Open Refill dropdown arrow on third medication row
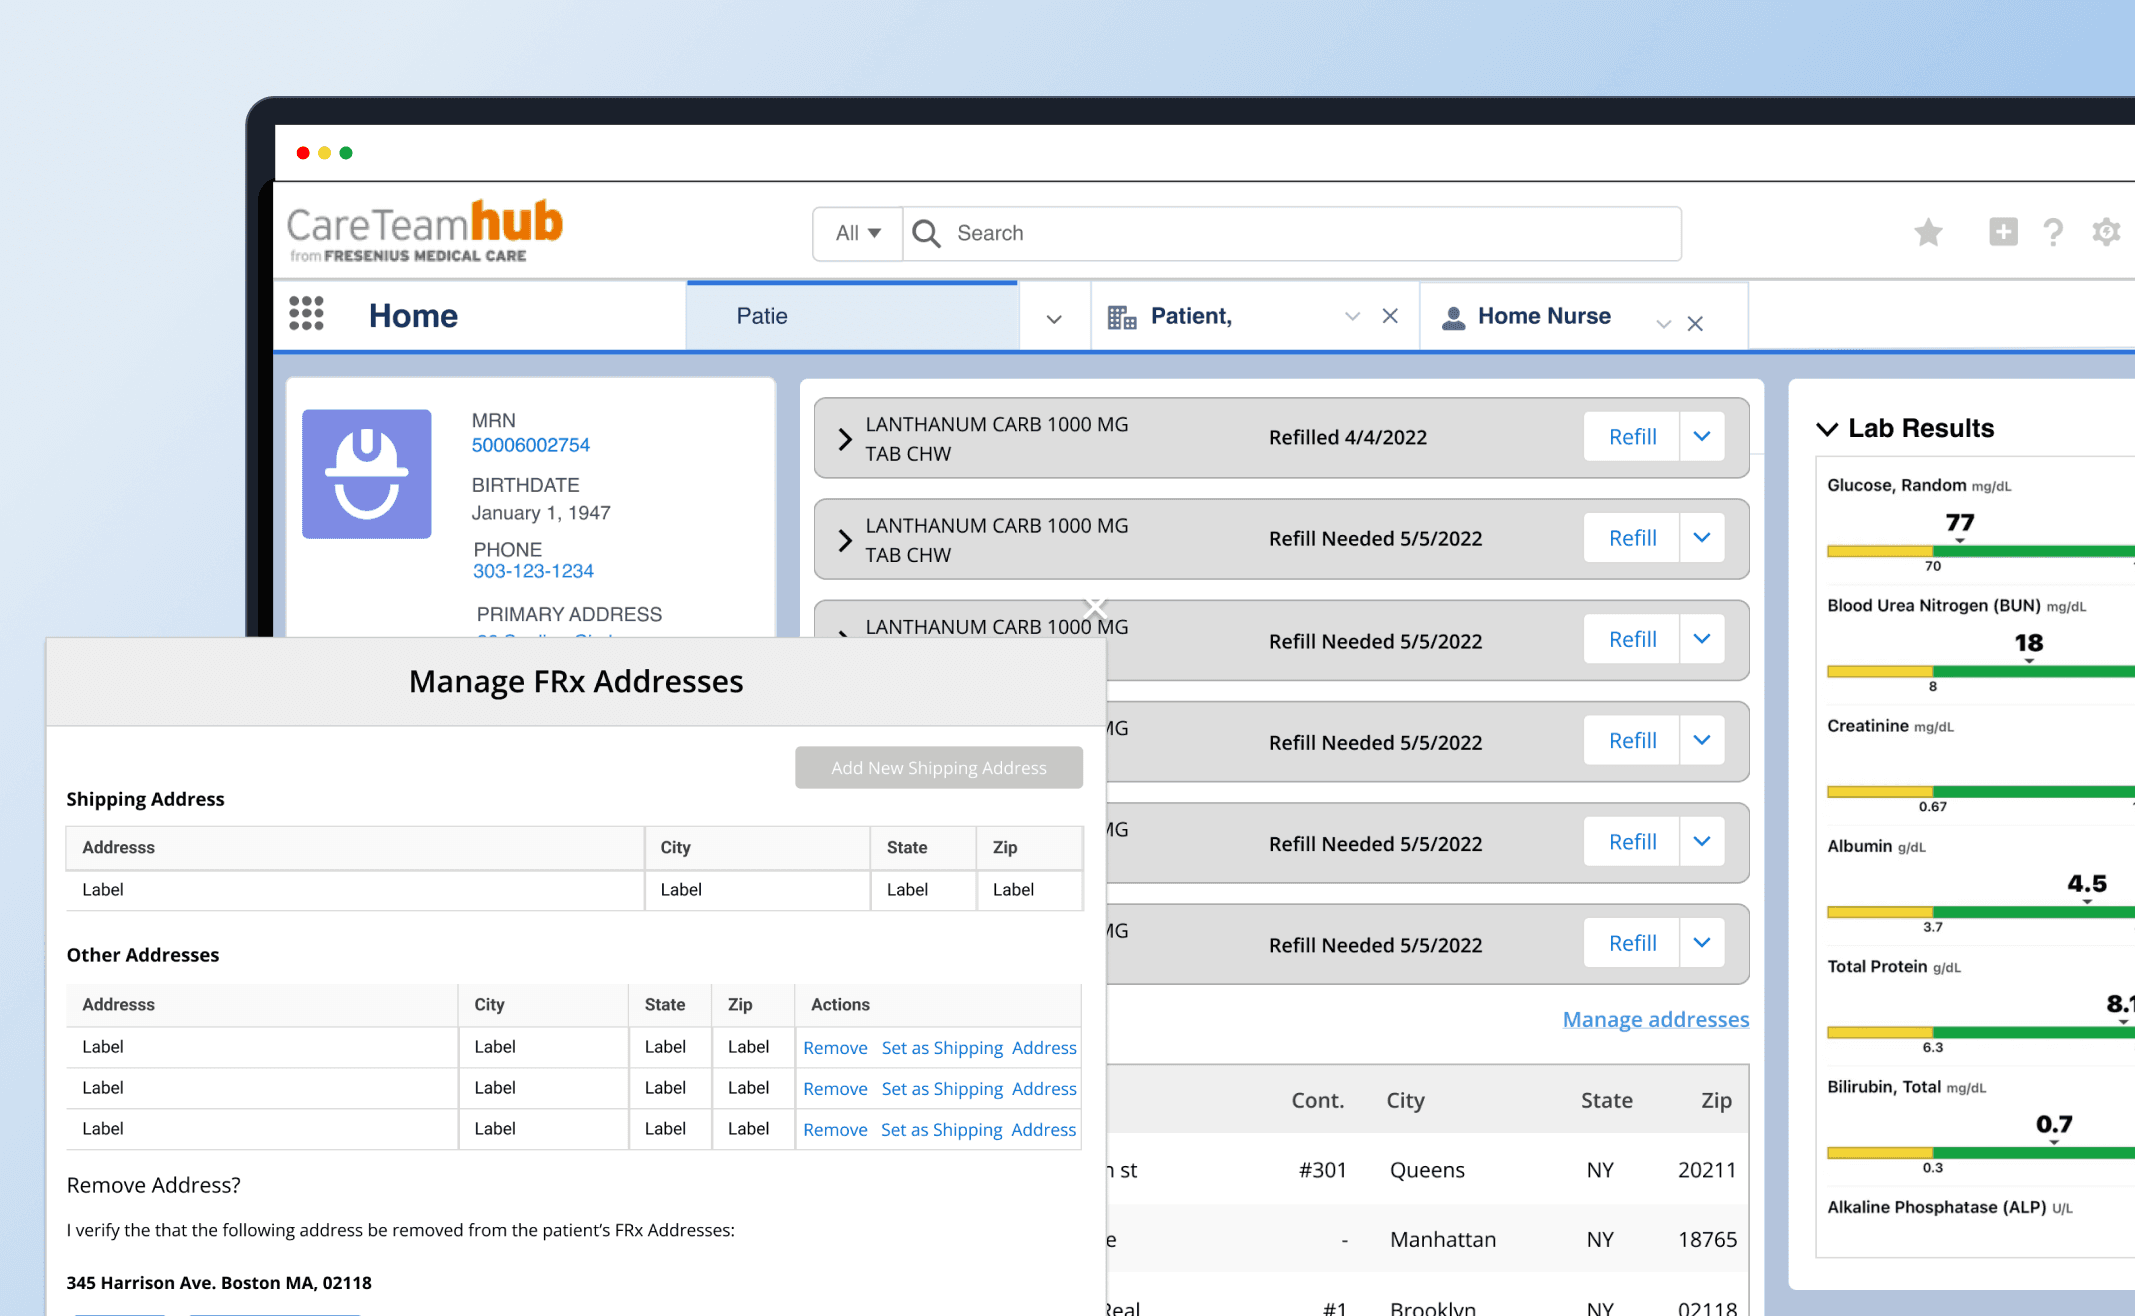 pyautogui.click(x=1702, y=639)
